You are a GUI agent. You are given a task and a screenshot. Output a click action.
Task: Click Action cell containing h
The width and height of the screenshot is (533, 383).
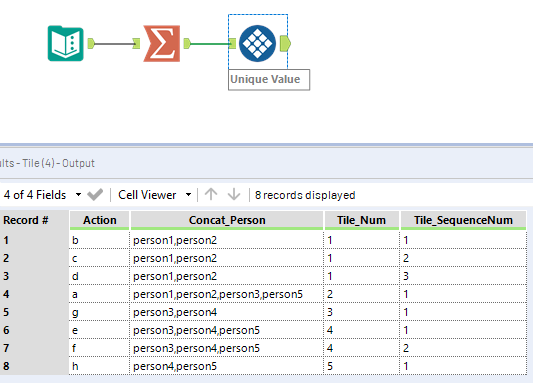(x=100, y=366)
